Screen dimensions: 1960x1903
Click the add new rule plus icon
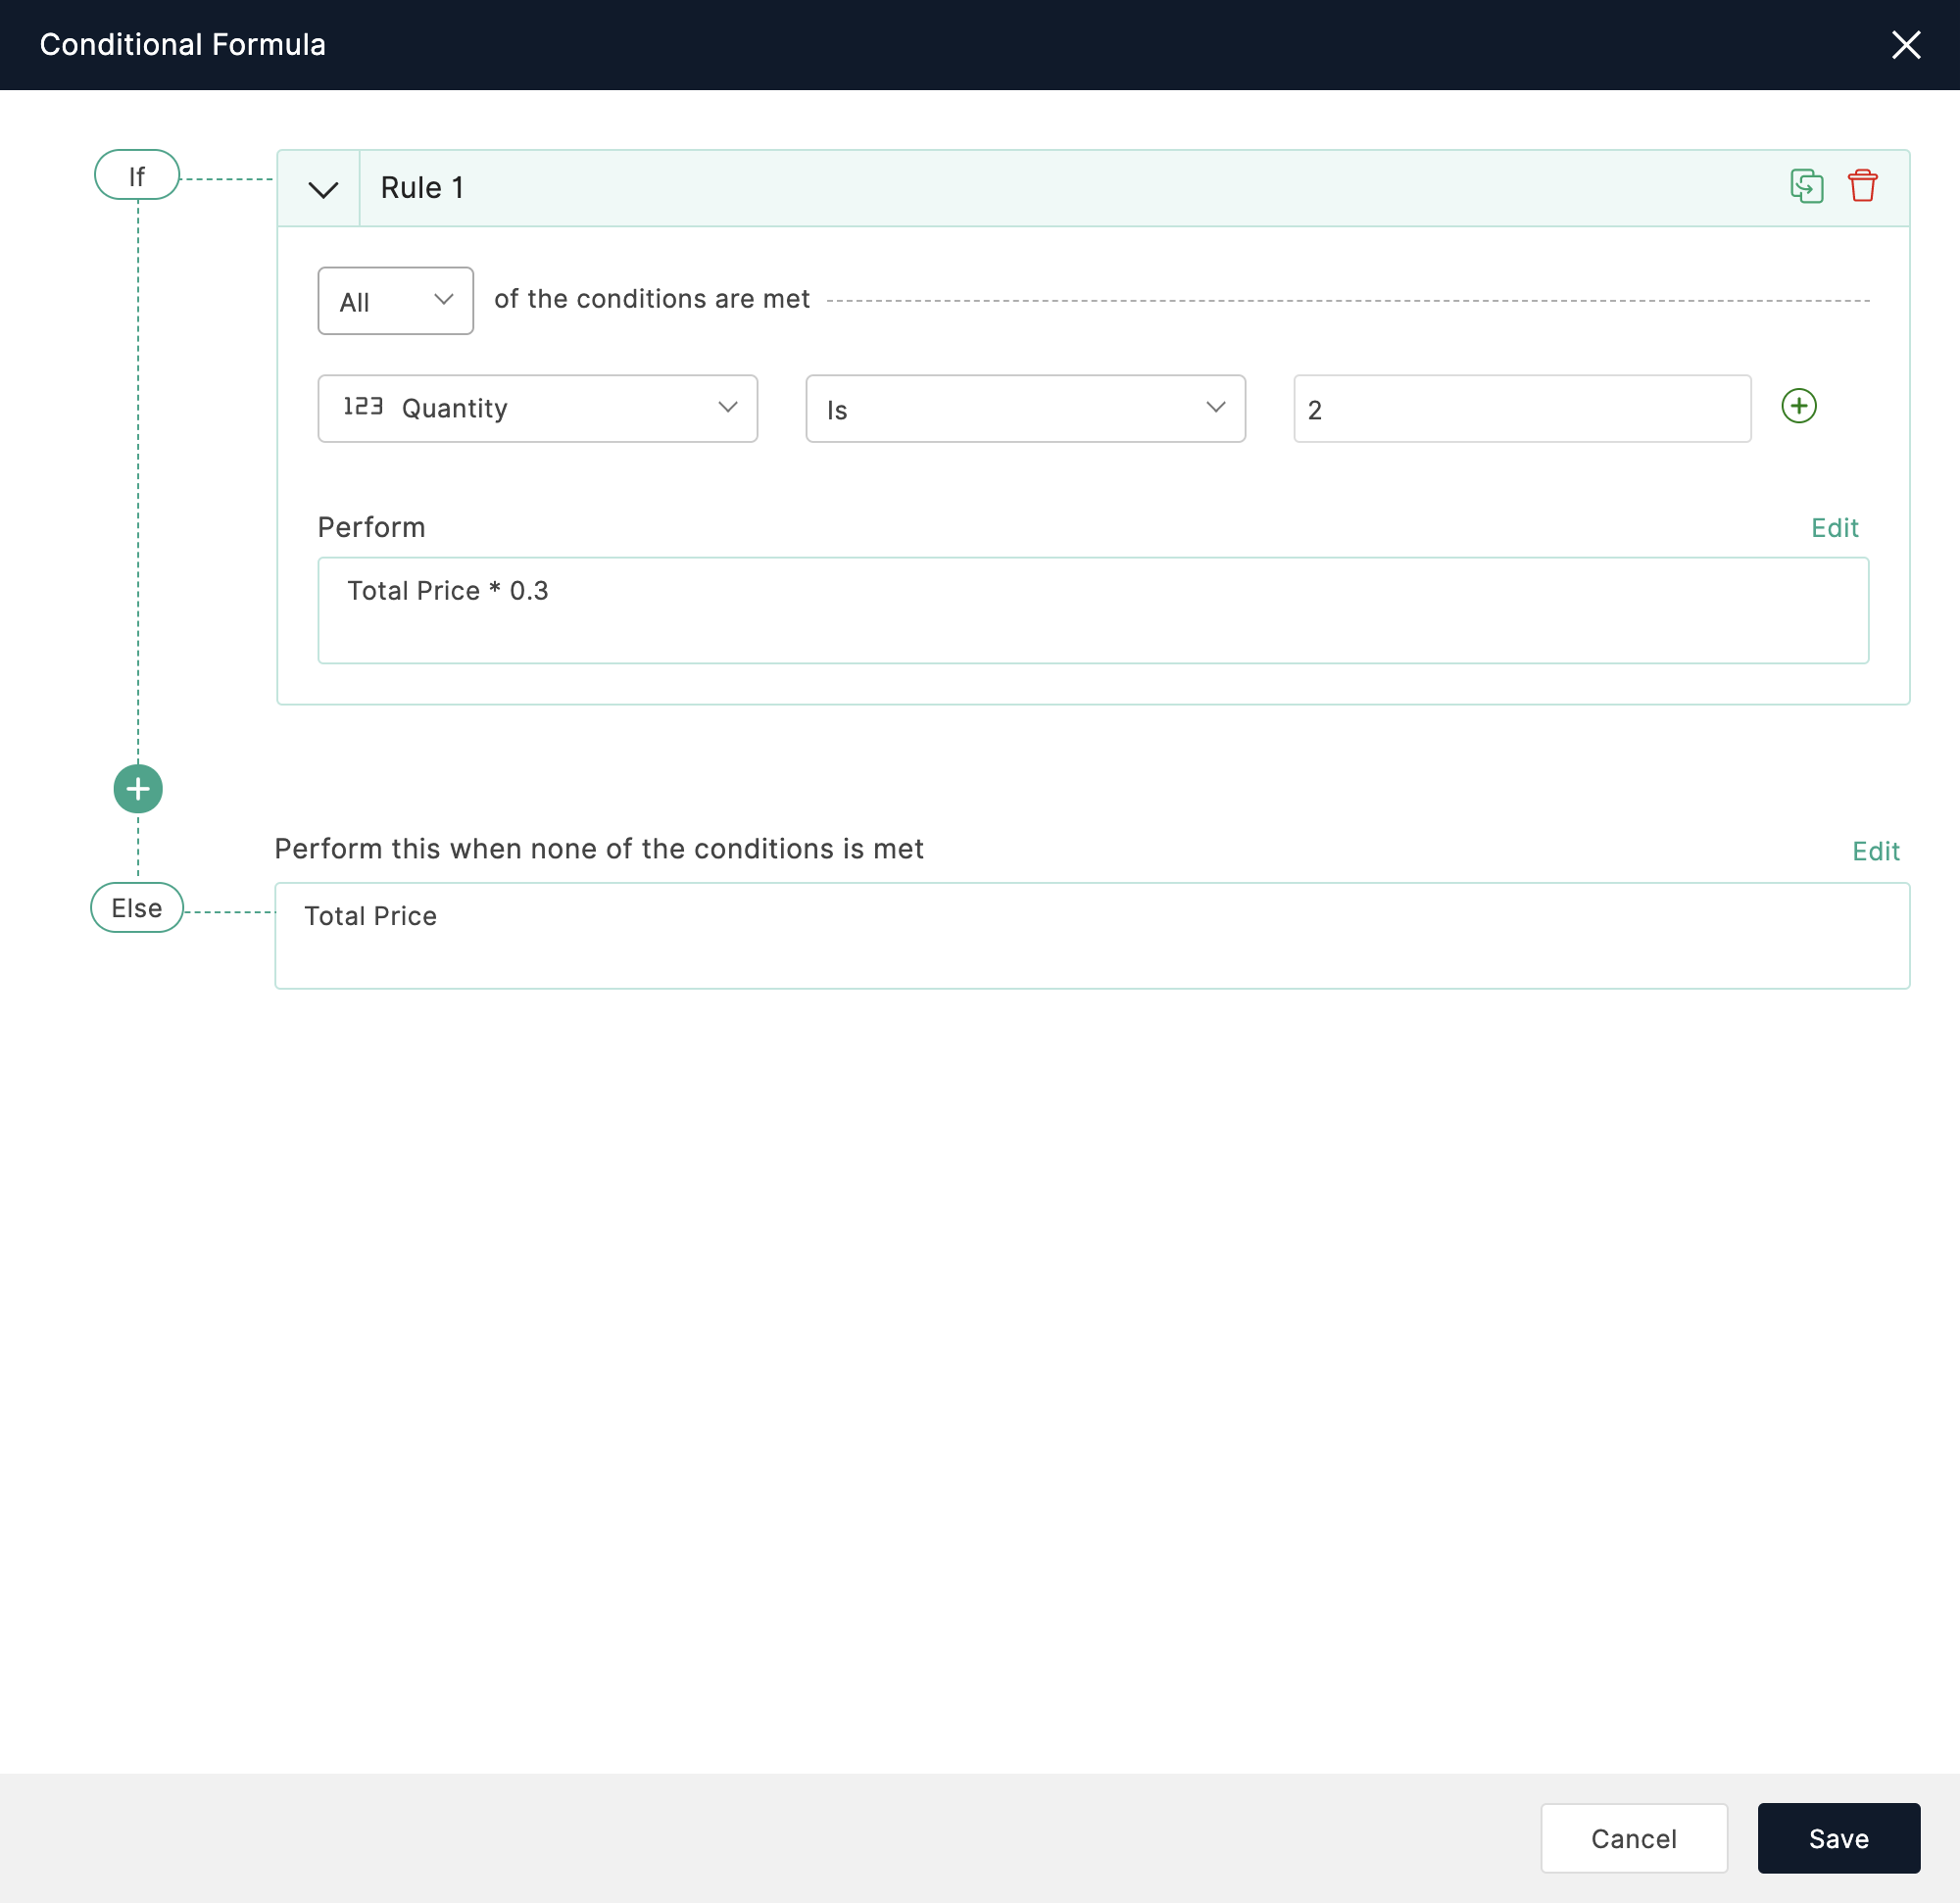coord(138,787)
